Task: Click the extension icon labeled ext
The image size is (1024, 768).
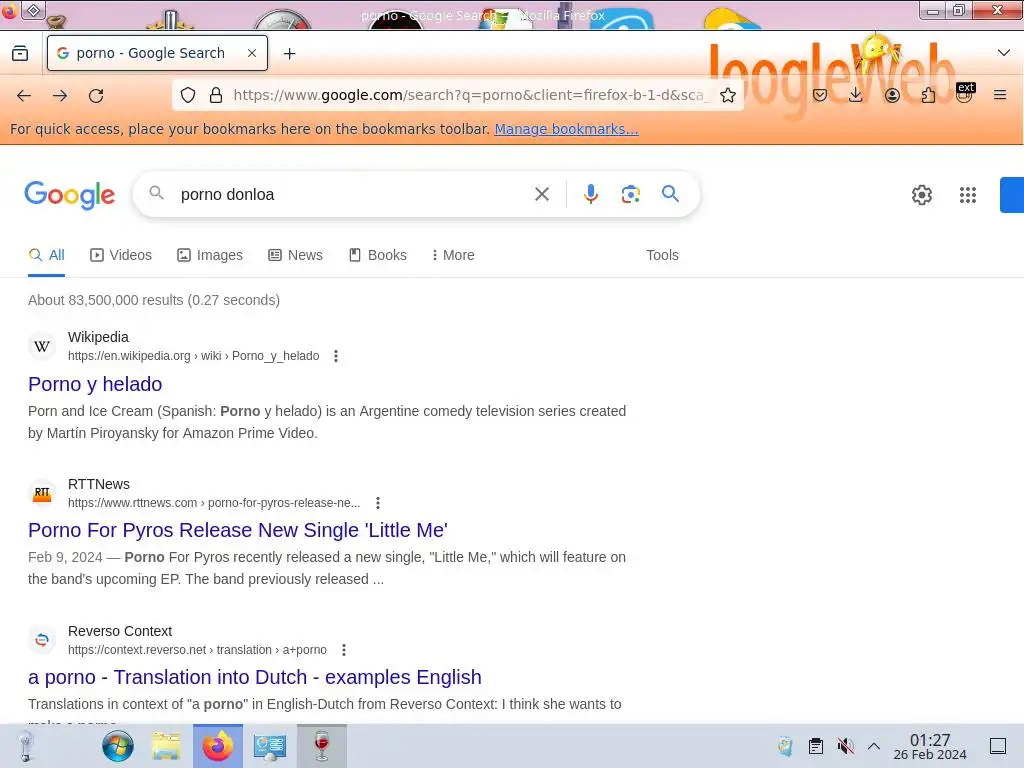Action: point(965,93)
